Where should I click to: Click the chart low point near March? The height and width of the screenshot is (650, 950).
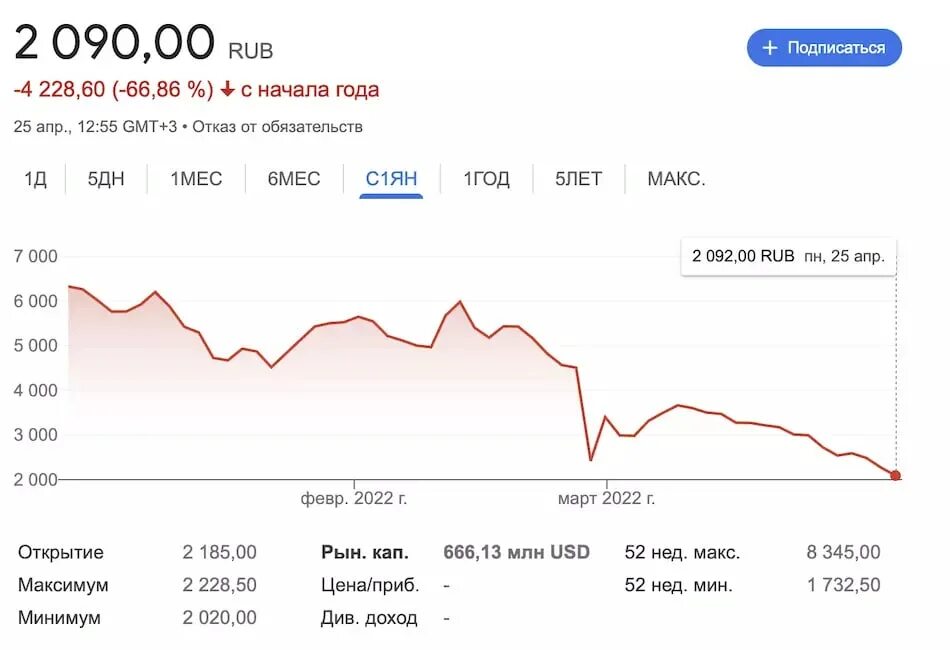591,460
